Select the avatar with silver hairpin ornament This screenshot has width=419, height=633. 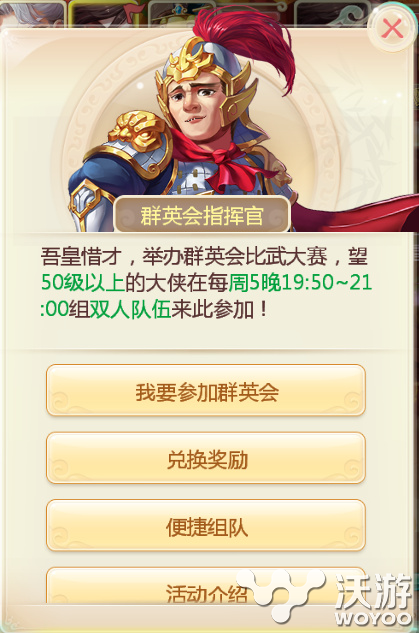tap(333, 14)
